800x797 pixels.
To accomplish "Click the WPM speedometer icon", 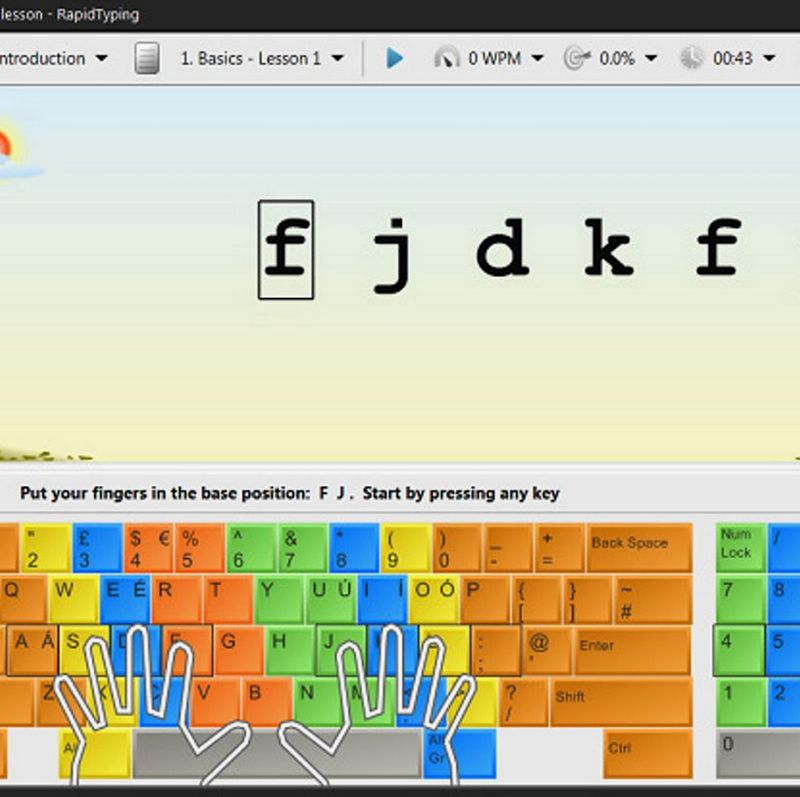I will 446,58.
